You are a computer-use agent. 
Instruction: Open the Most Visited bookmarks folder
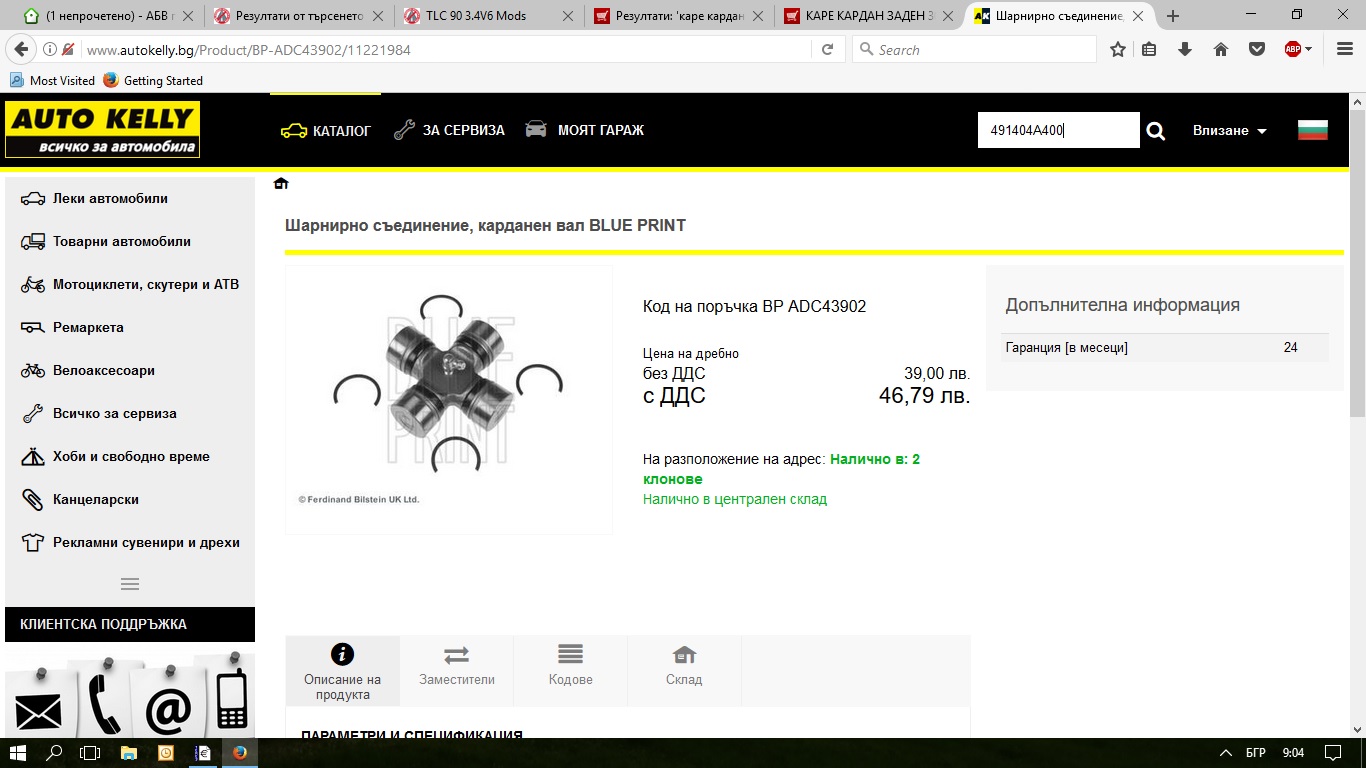coord(52,81)
